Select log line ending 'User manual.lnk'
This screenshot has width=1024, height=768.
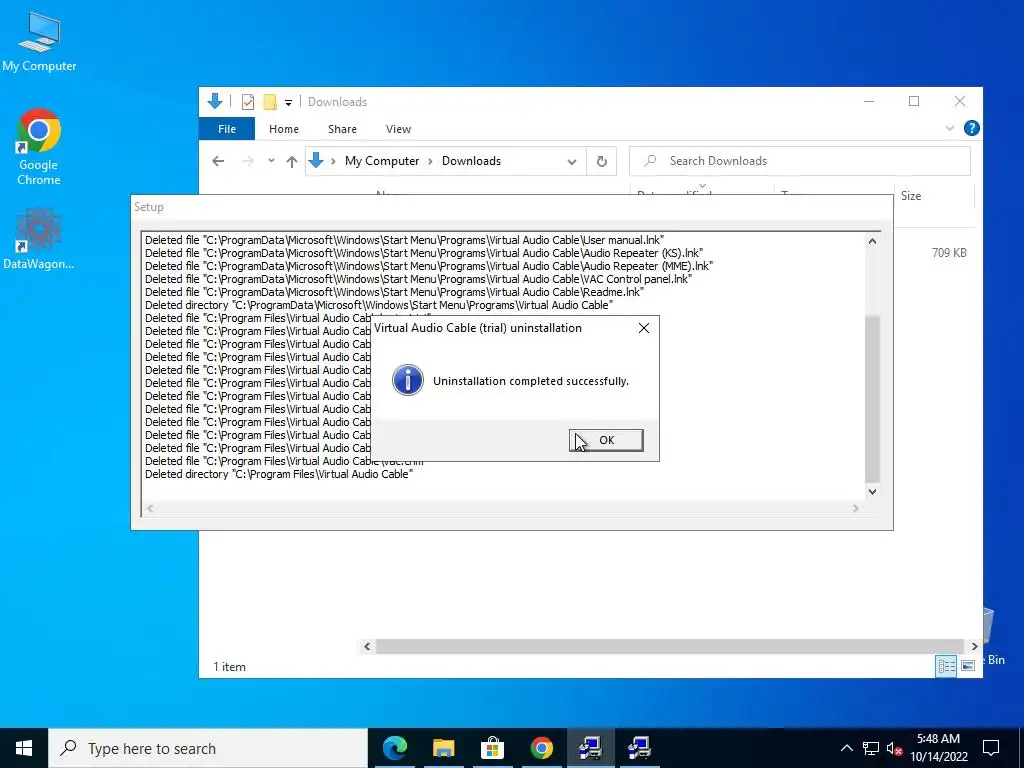tap(404, 240)
